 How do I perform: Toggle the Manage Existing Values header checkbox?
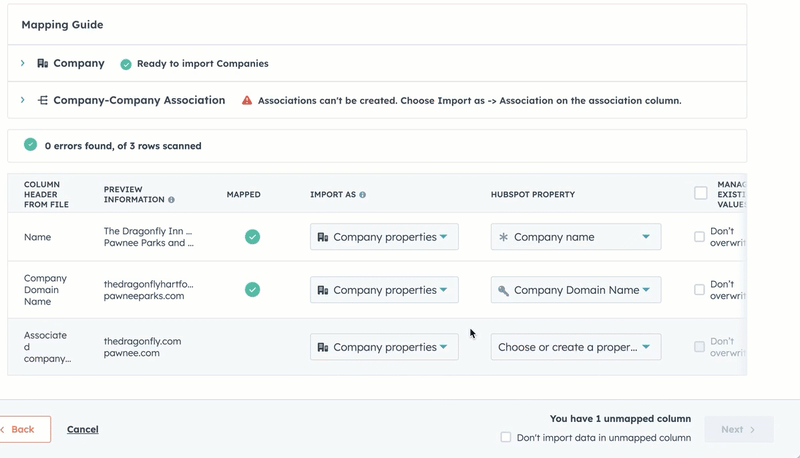point(700,193)
